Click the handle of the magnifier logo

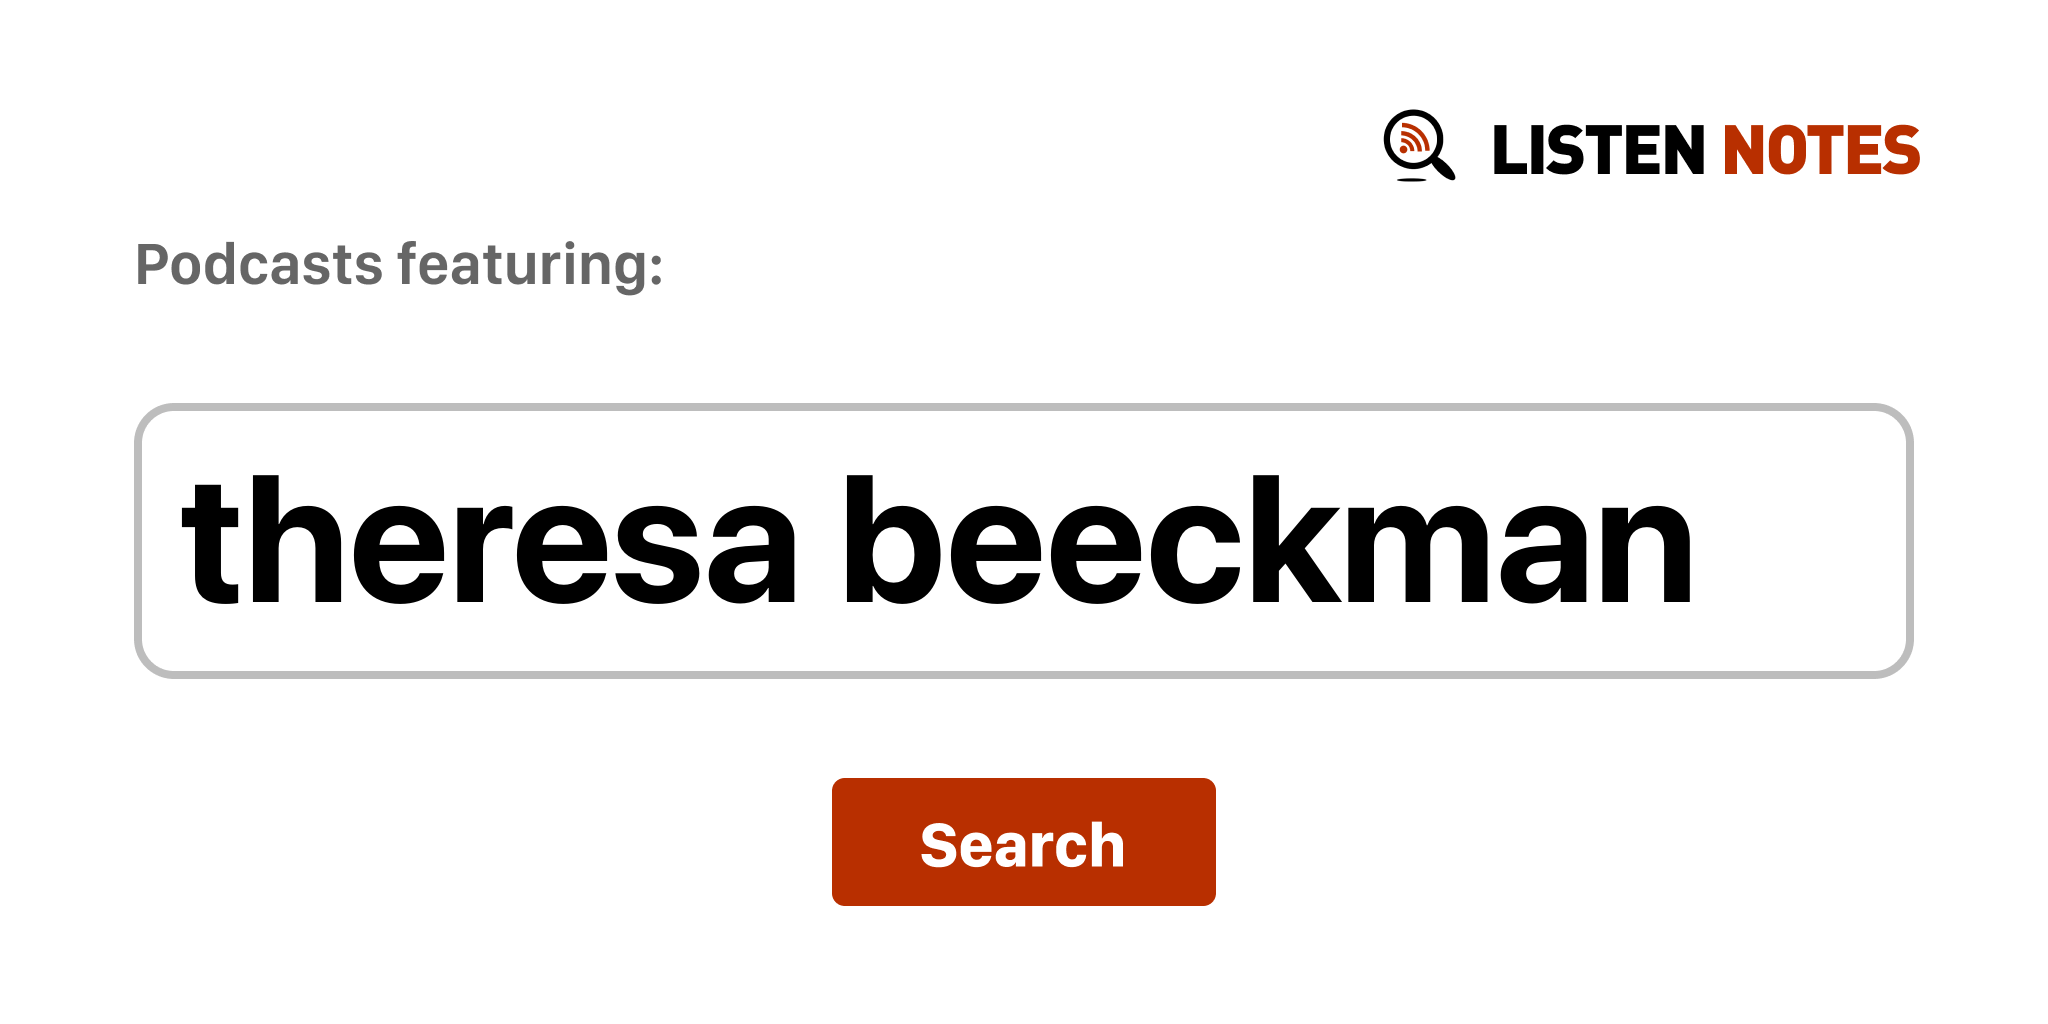point(1444,169)
